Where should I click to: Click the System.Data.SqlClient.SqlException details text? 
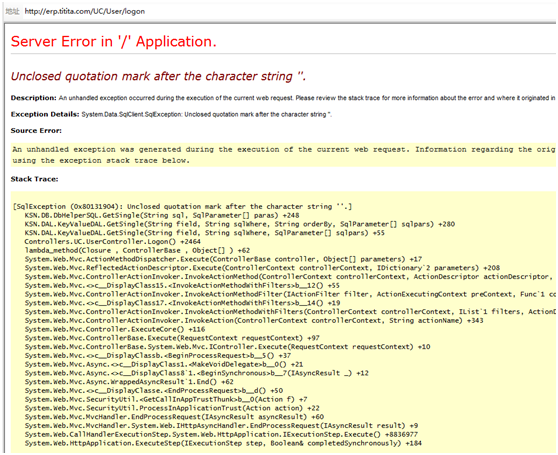(x=207, y=115)
